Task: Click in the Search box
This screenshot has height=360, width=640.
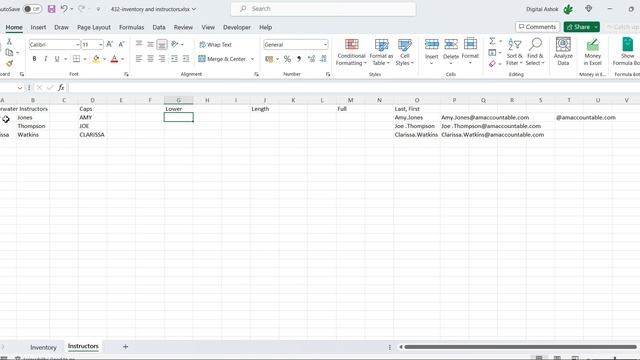Action: point(323,9)
